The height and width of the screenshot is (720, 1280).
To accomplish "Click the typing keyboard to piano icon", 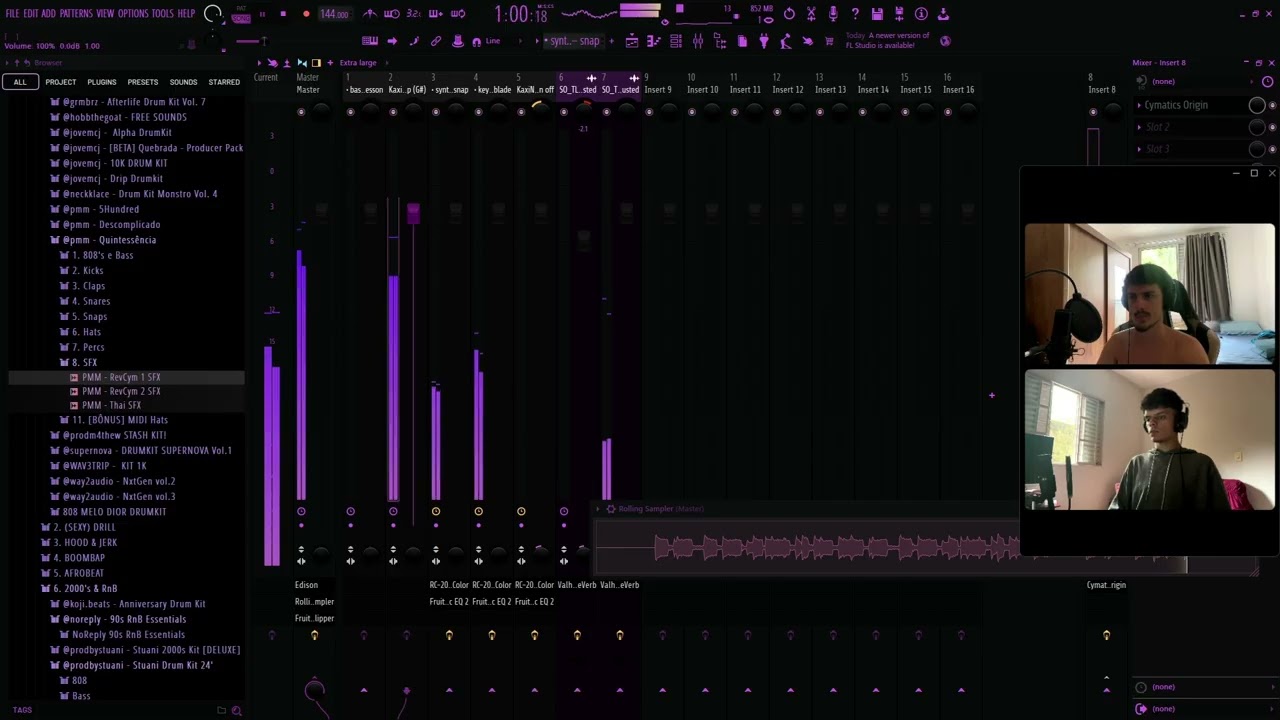I will 370,41.
